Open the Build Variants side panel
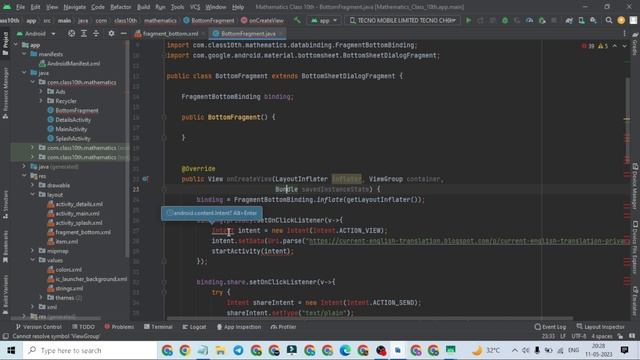 [x=5, y=294]
